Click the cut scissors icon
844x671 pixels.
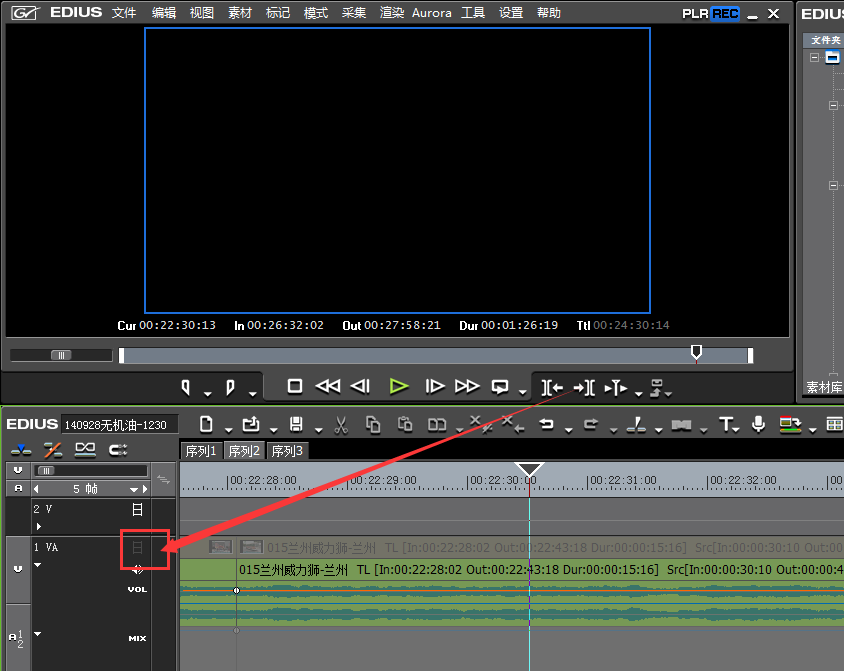coord(341,425)
